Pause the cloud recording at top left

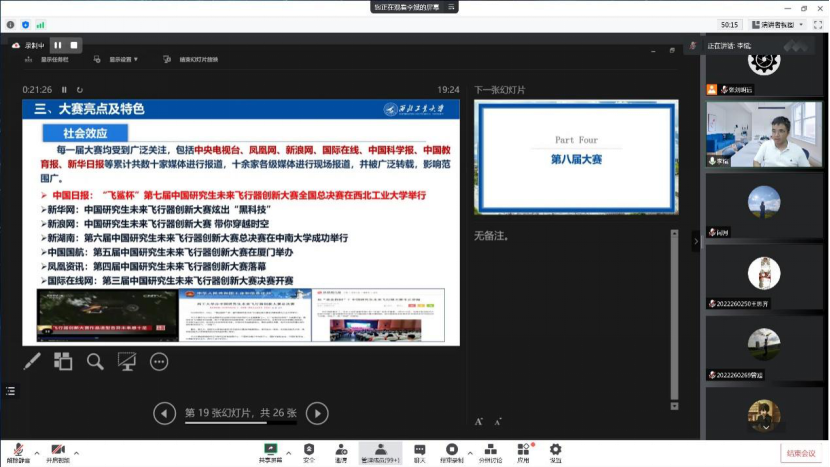(57, 45)
